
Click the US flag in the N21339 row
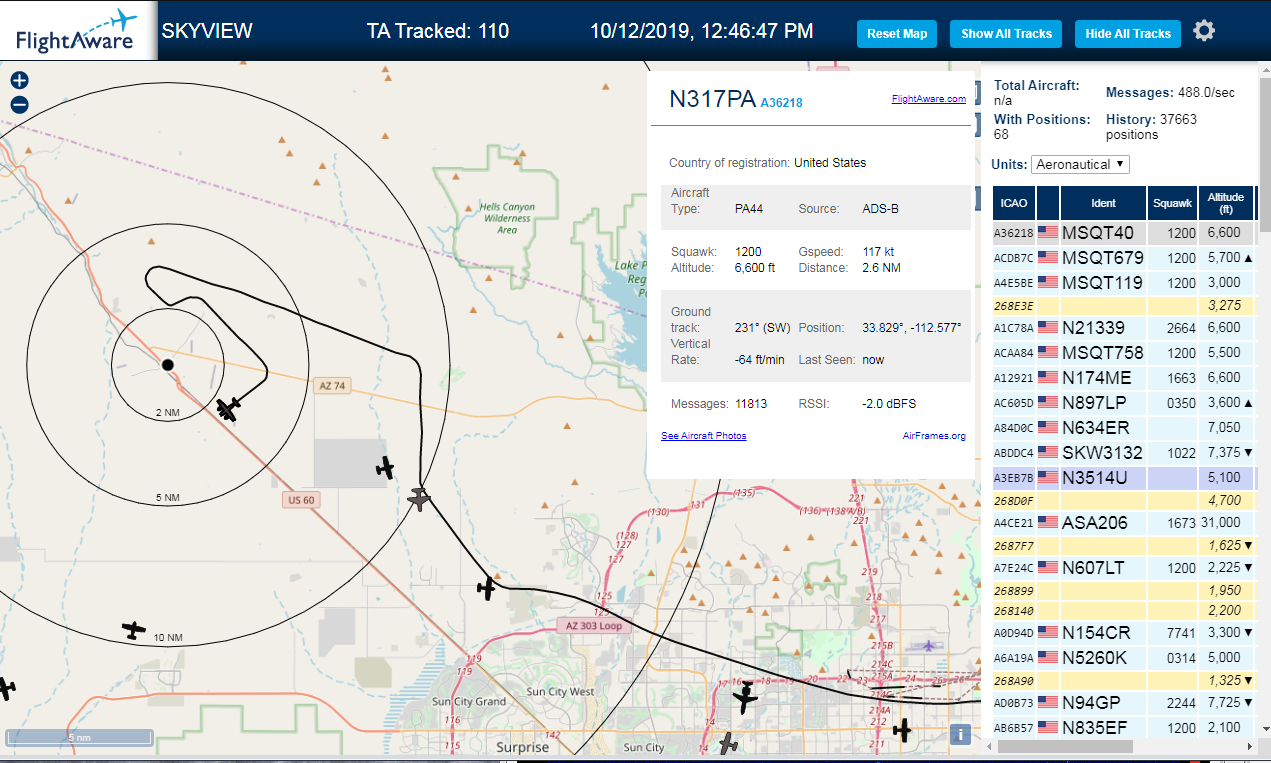(1048, 328)
